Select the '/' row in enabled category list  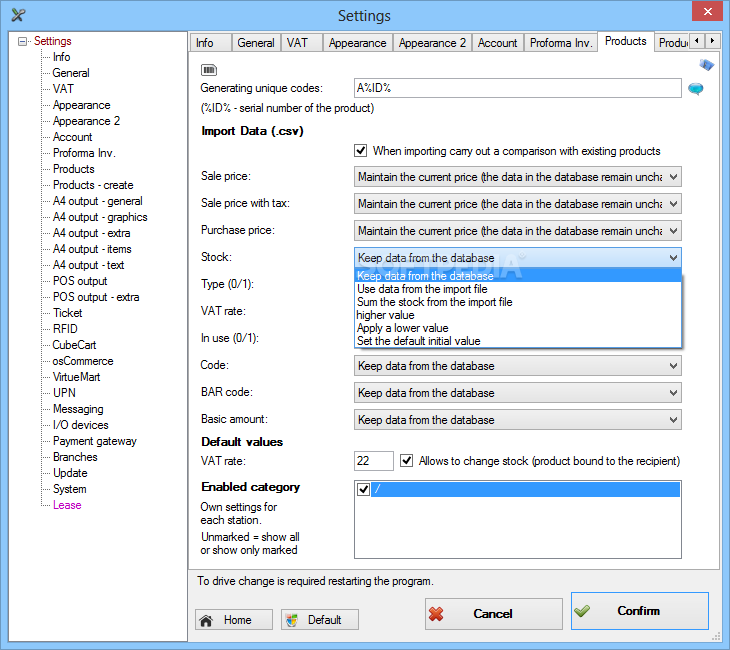pos(525,489)
